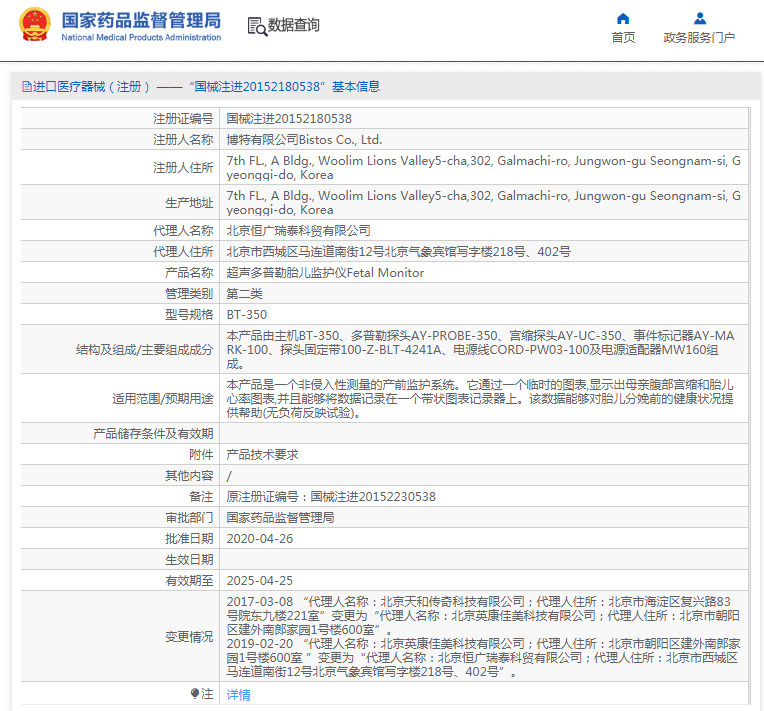Click the 注册证编号 row label
Viewport: 764px width, 711px height.
pos(183,118)
